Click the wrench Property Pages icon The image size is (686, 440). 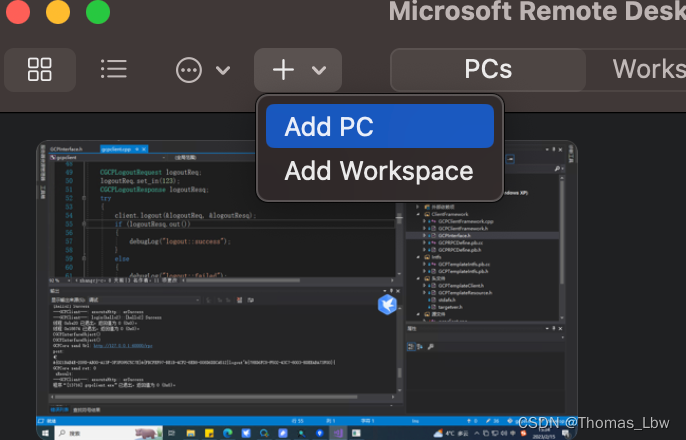[430, 347]
